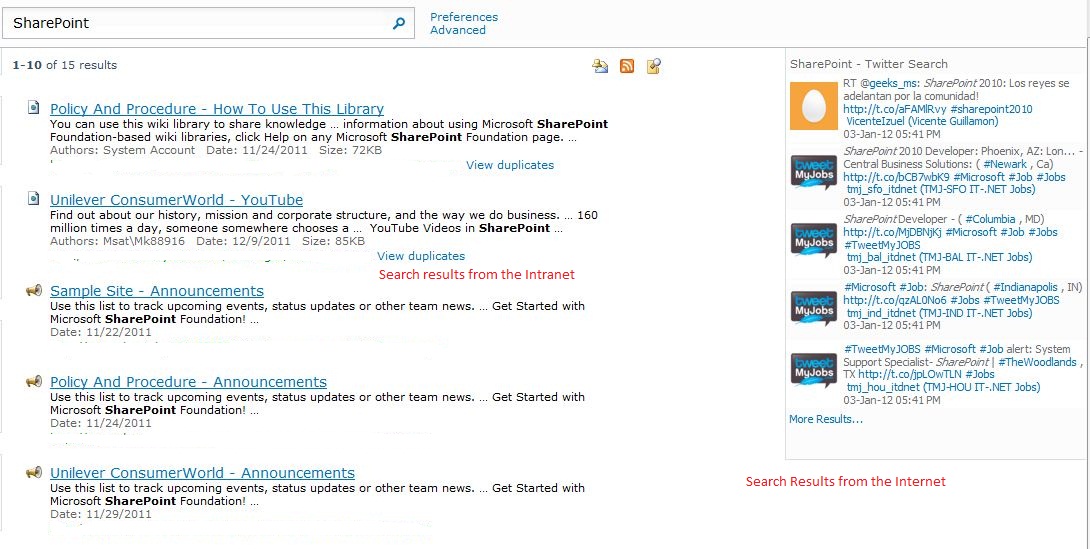
Task: Click the search from Windows icon
Action: [x=653, y=66]
